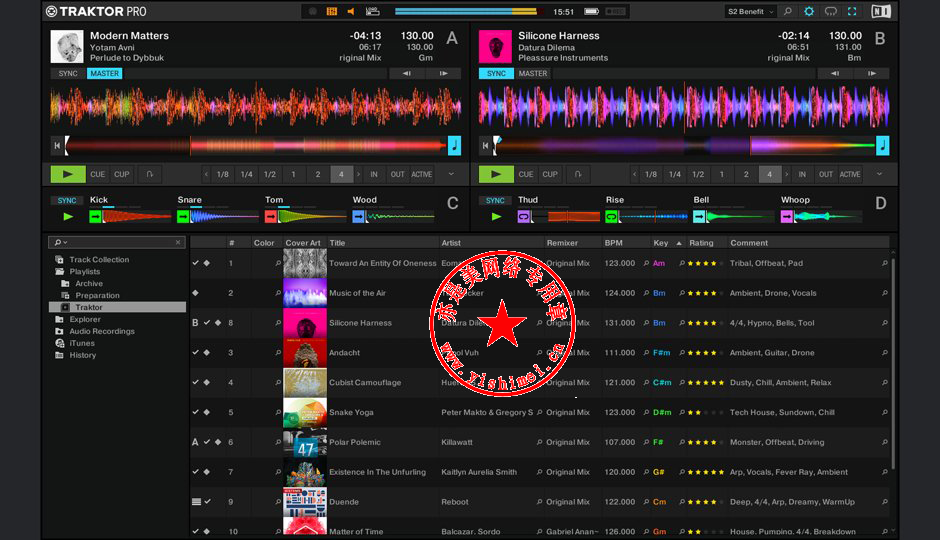Open the S2 Benefit layout dropdown
Image resolution: width=940 pixels, height=540 pixels.
tap(751, 11)
